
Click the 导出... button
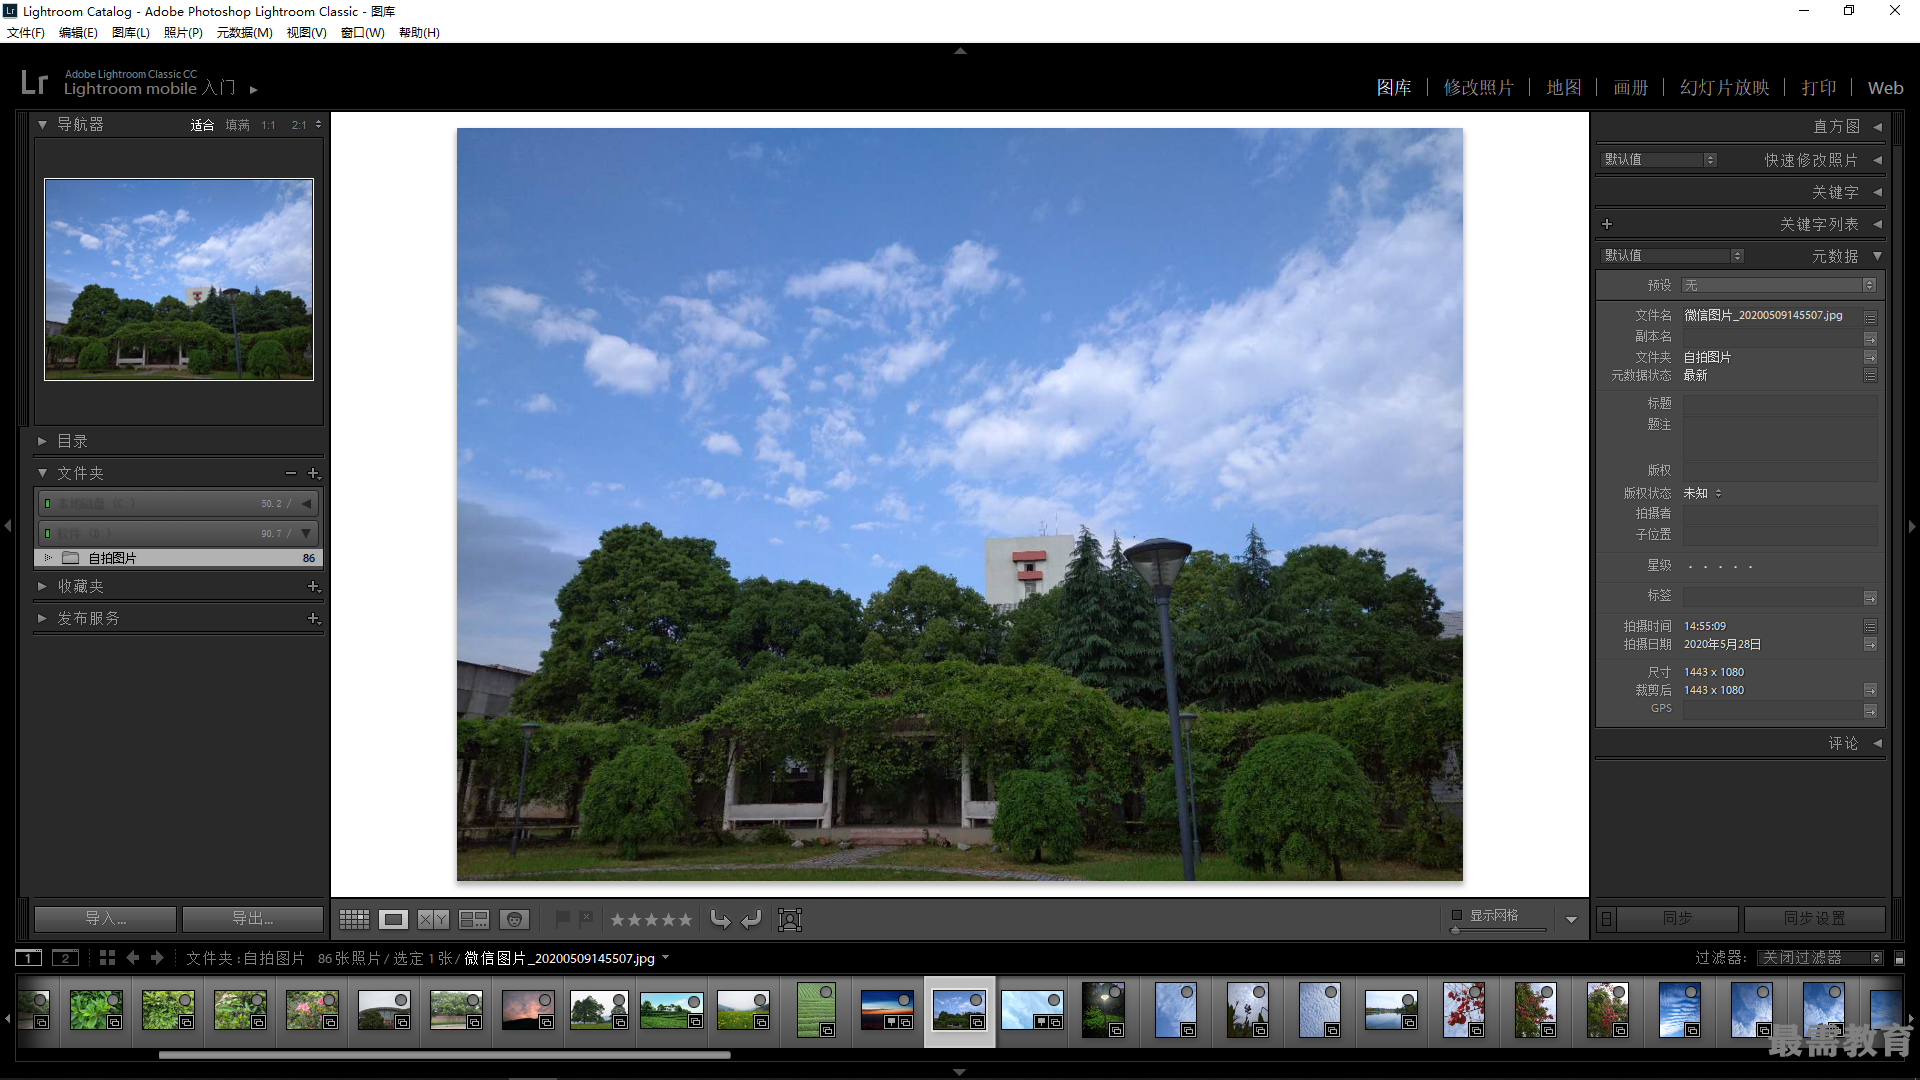click(253, 918)
